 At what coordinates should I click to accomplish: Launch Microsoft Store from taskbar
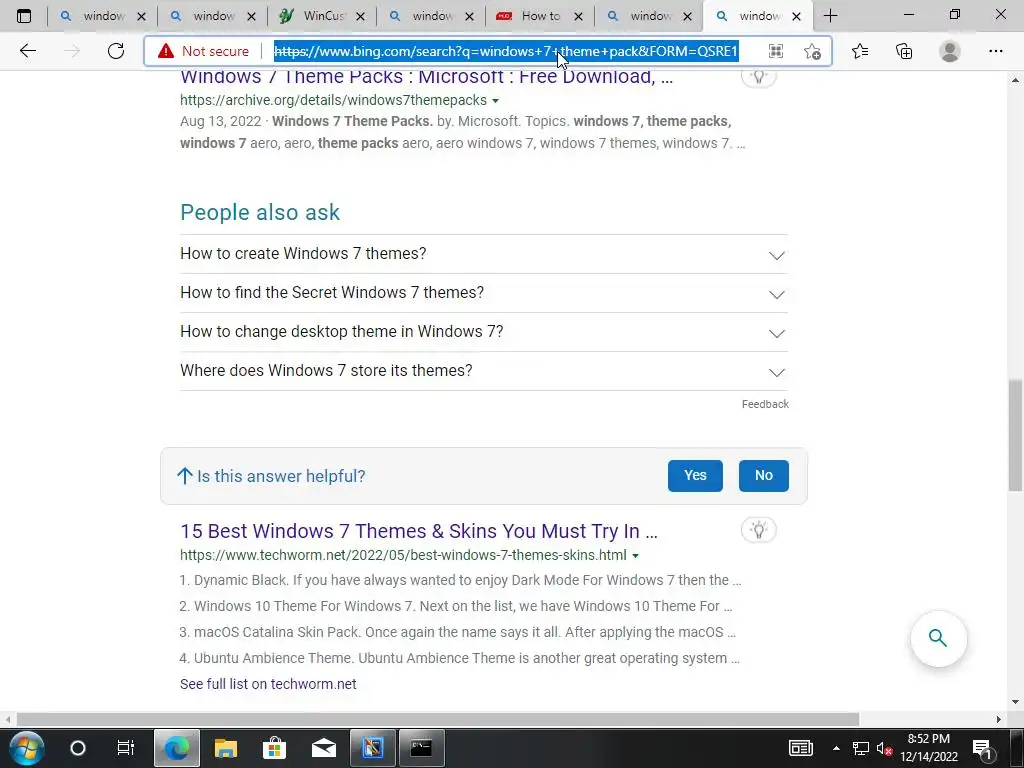[274, 748]
